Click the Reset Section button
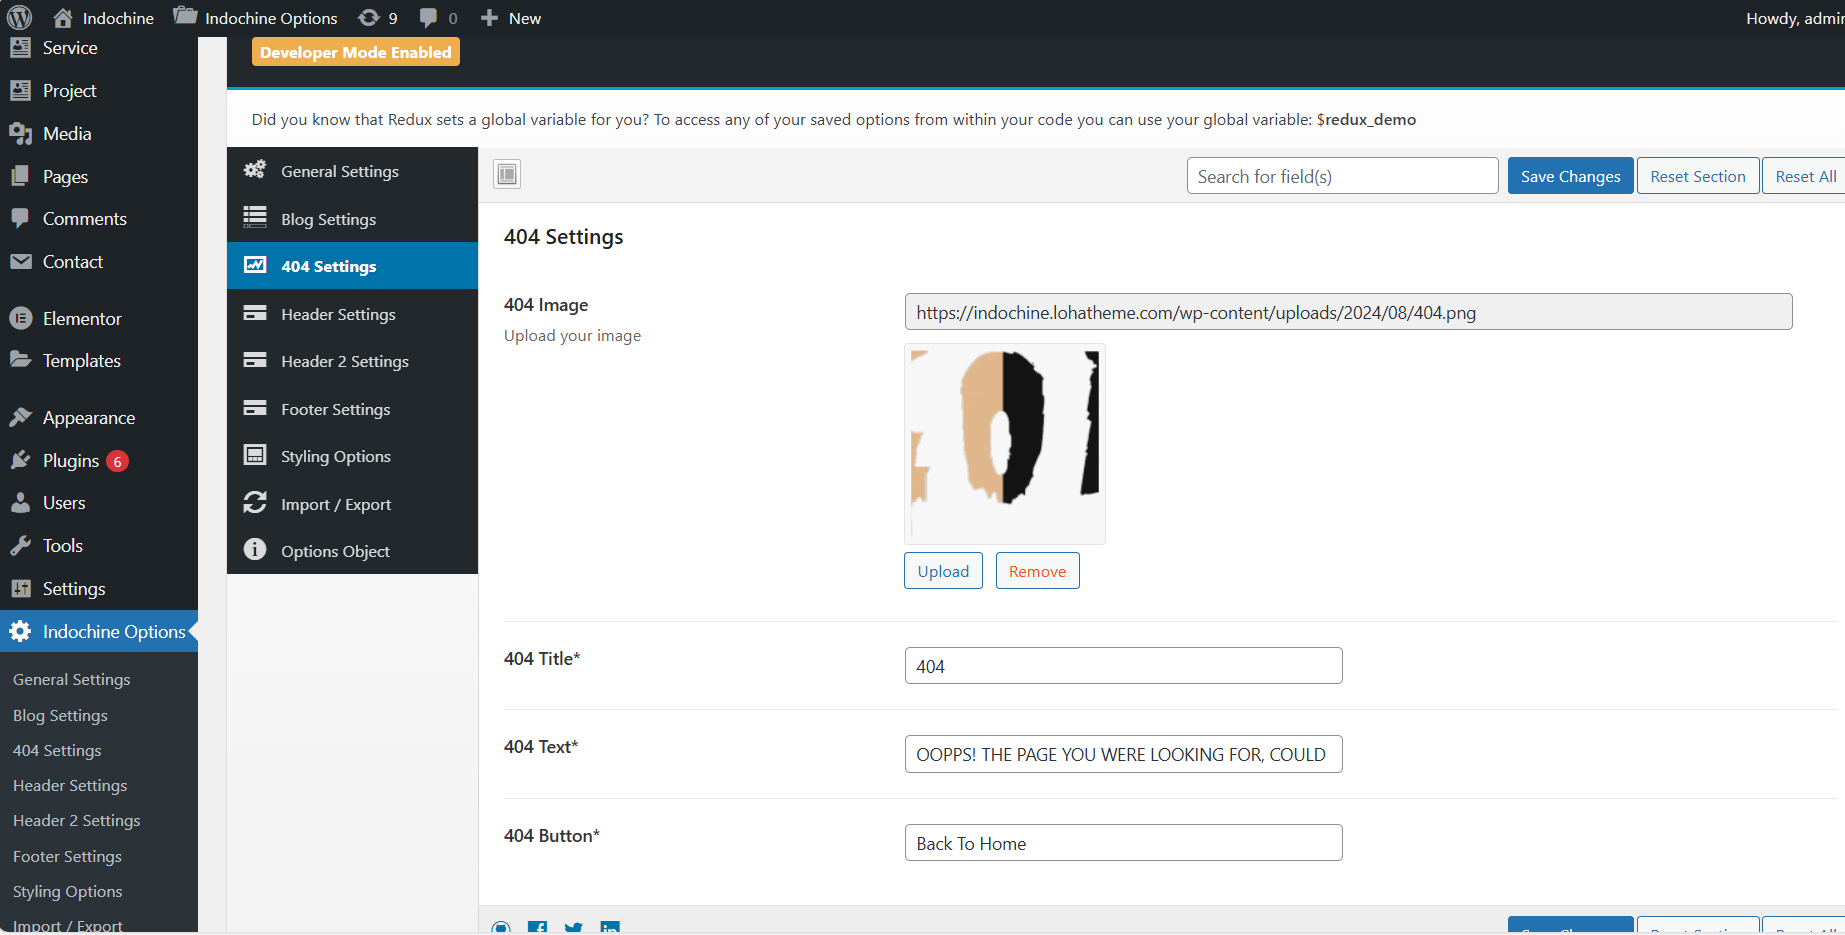 pyautogui.click(x=1697, y=176)
